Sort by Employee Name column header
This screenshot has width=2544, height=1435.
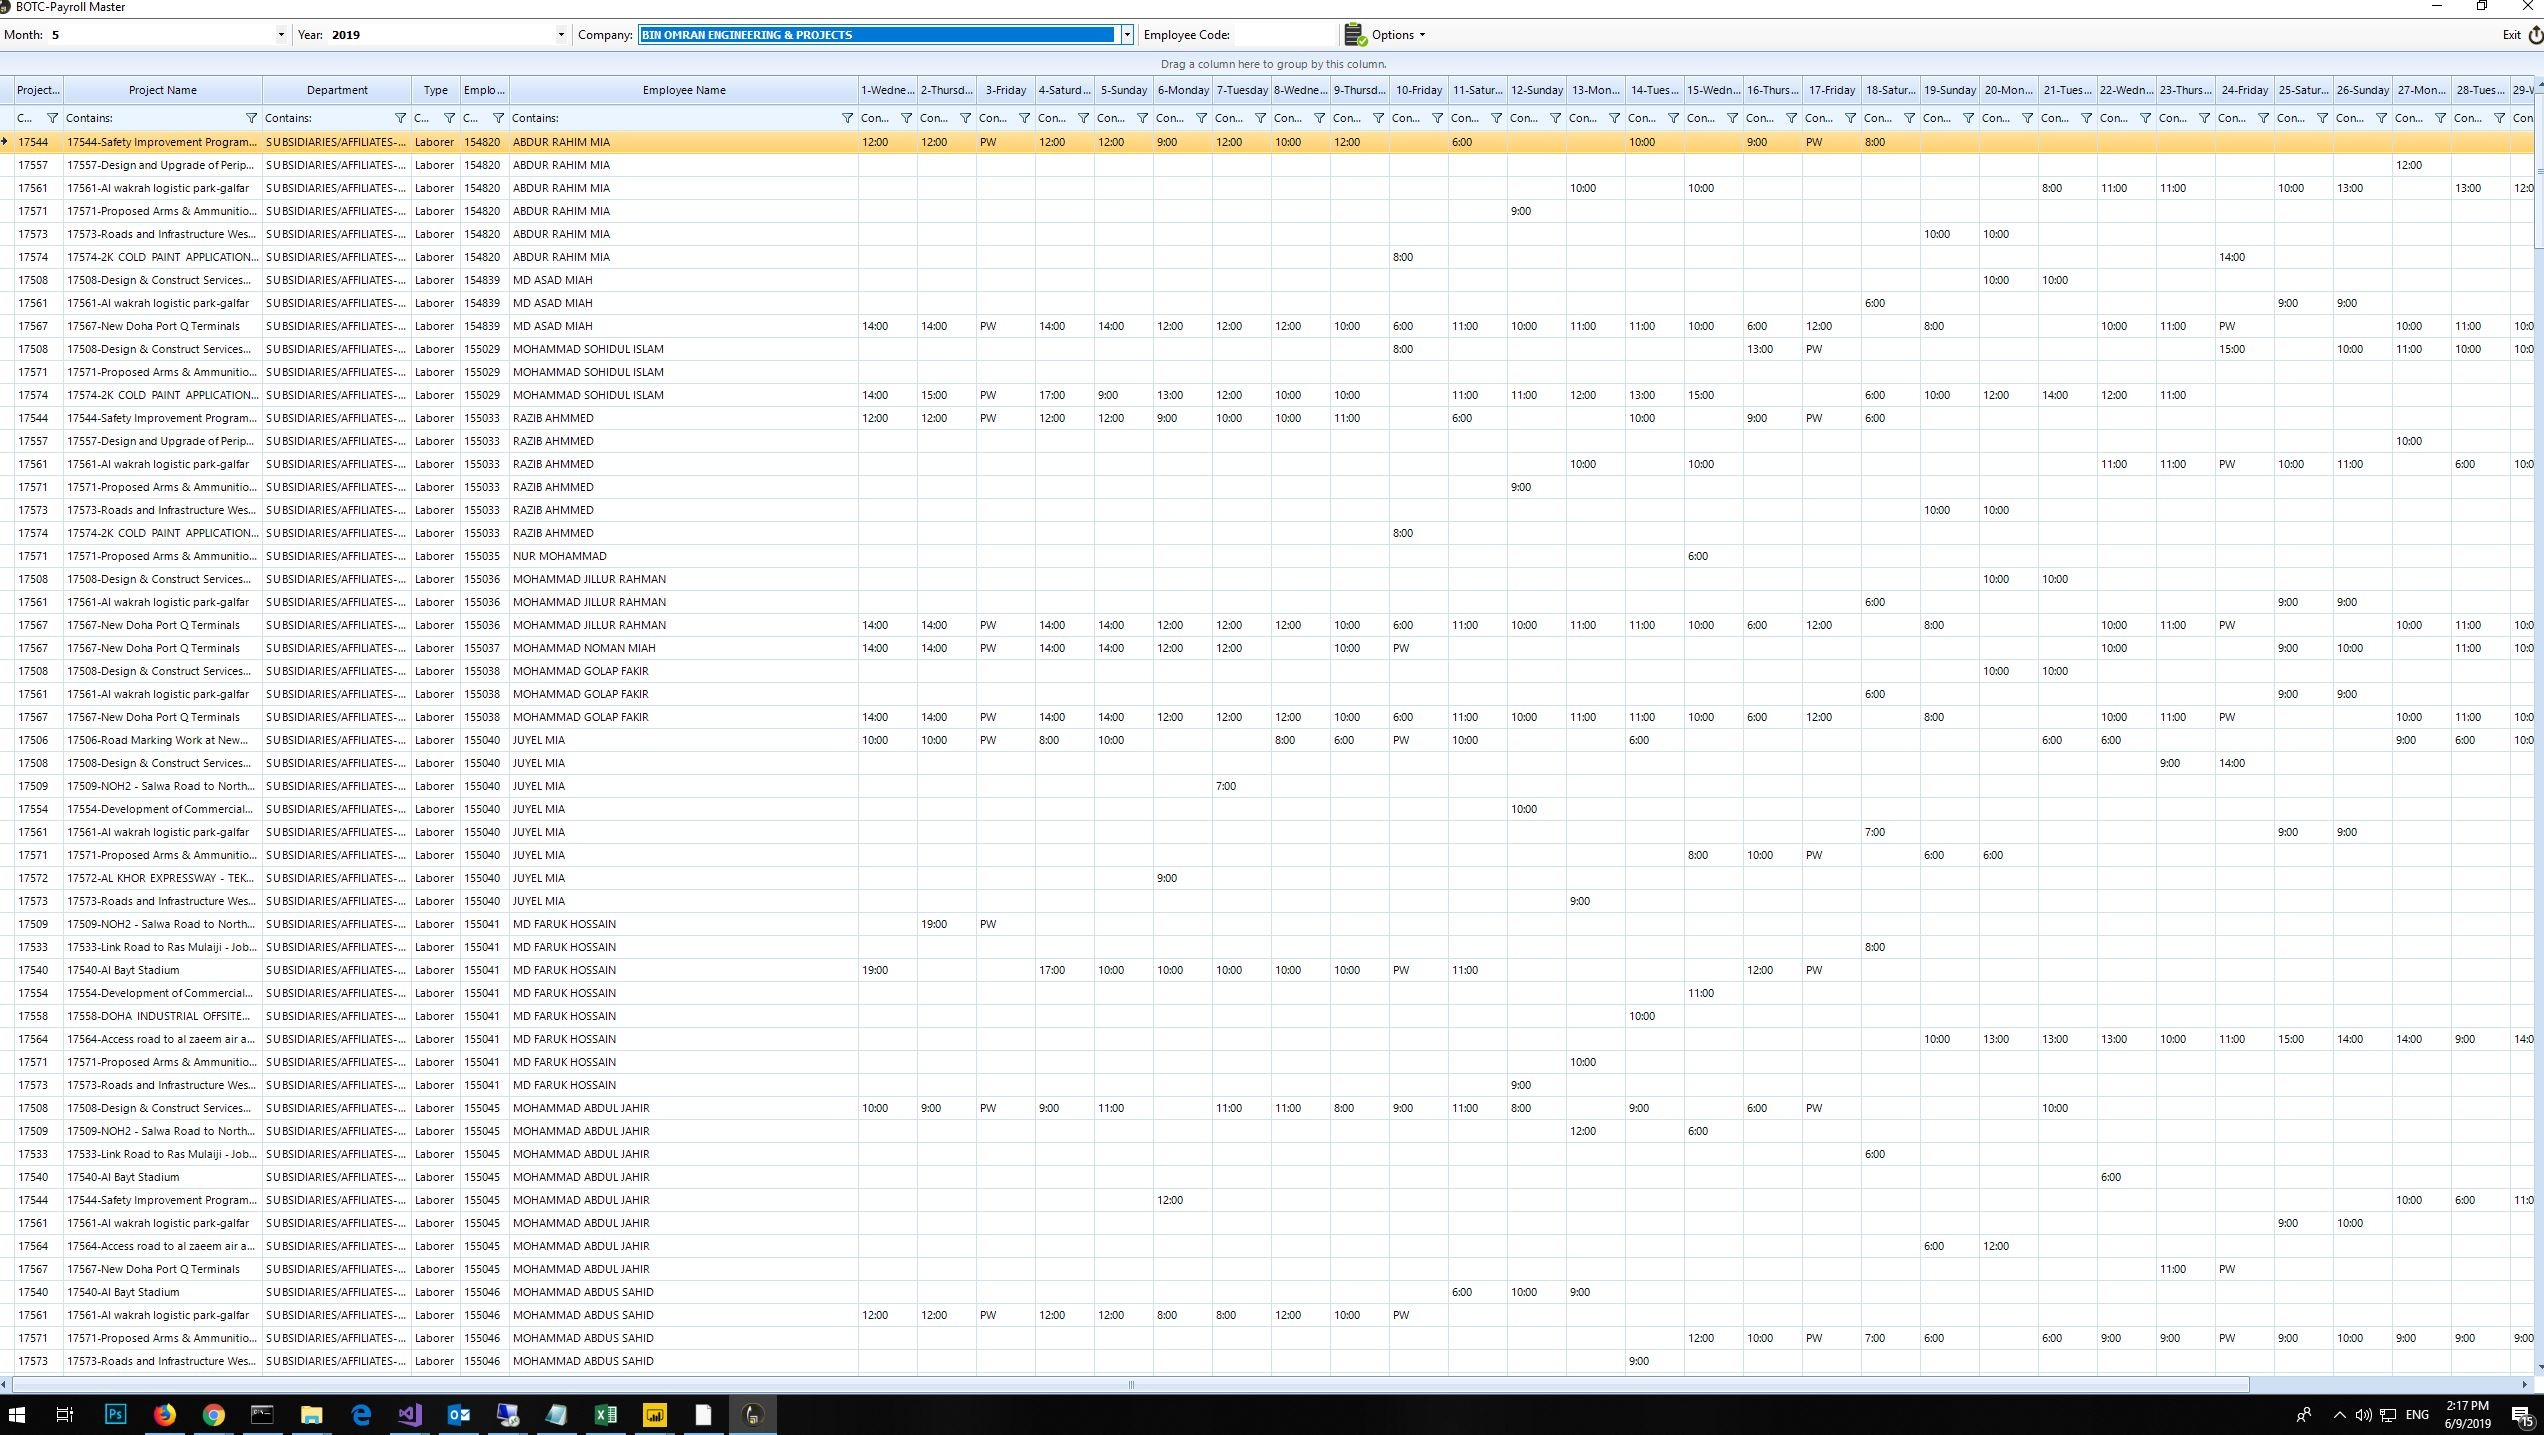(683, 90)
